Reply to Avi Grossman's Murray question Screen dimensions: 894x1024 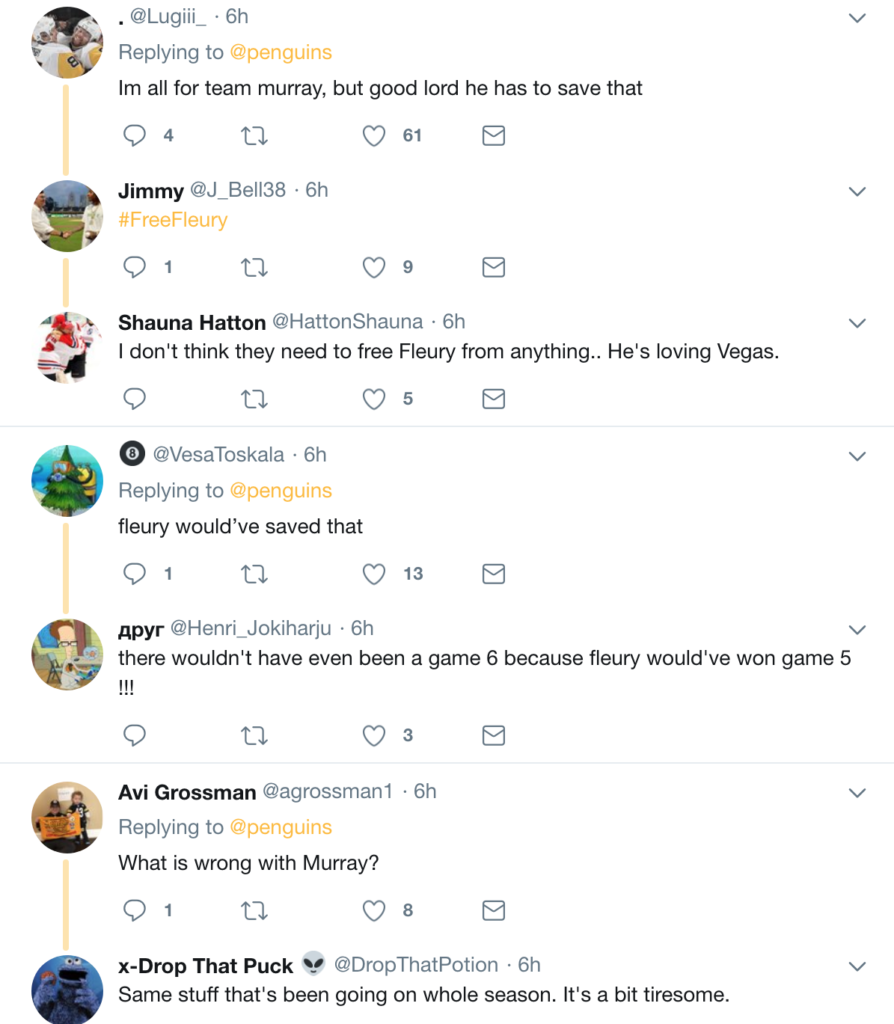(134, 910)
